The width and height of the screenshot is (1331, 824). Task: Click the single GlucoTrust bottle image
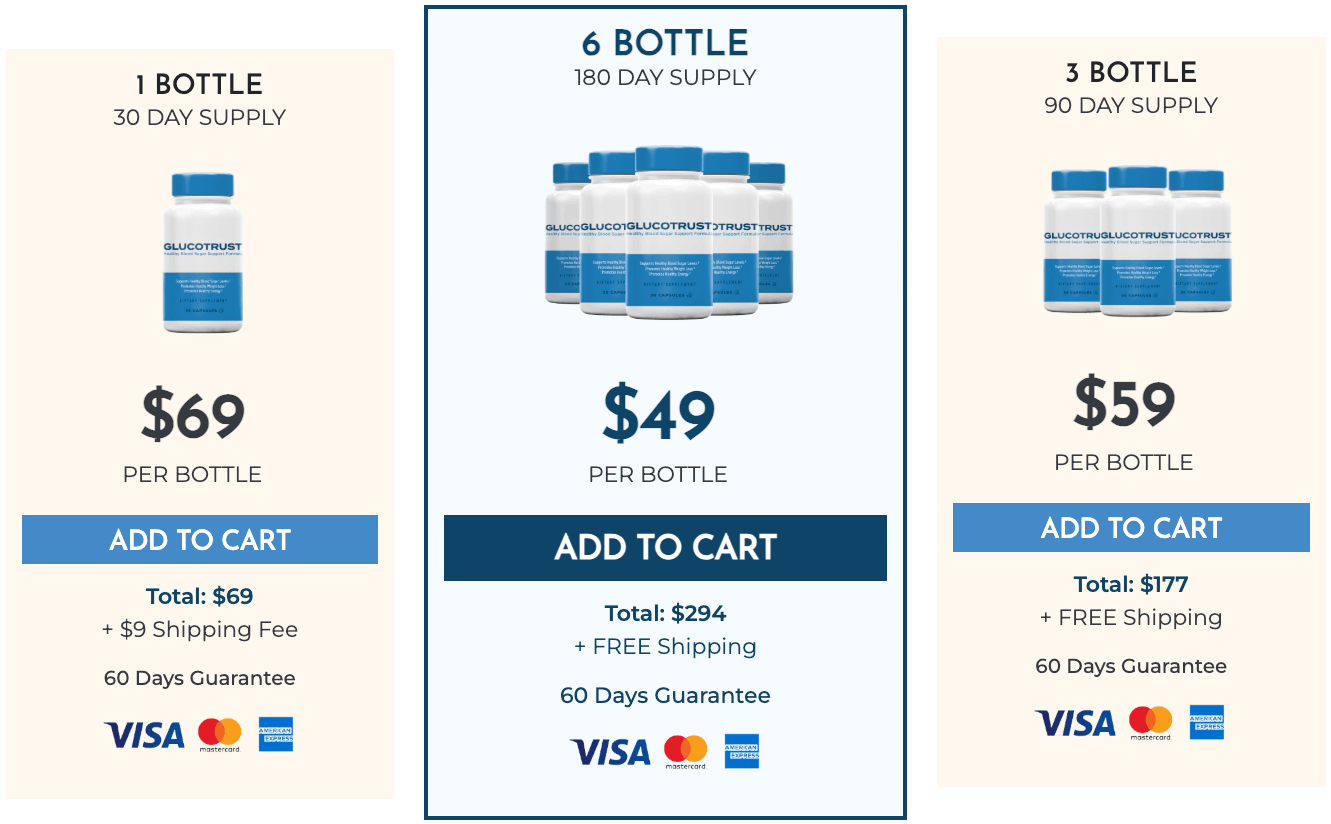(x=202, y=252)
